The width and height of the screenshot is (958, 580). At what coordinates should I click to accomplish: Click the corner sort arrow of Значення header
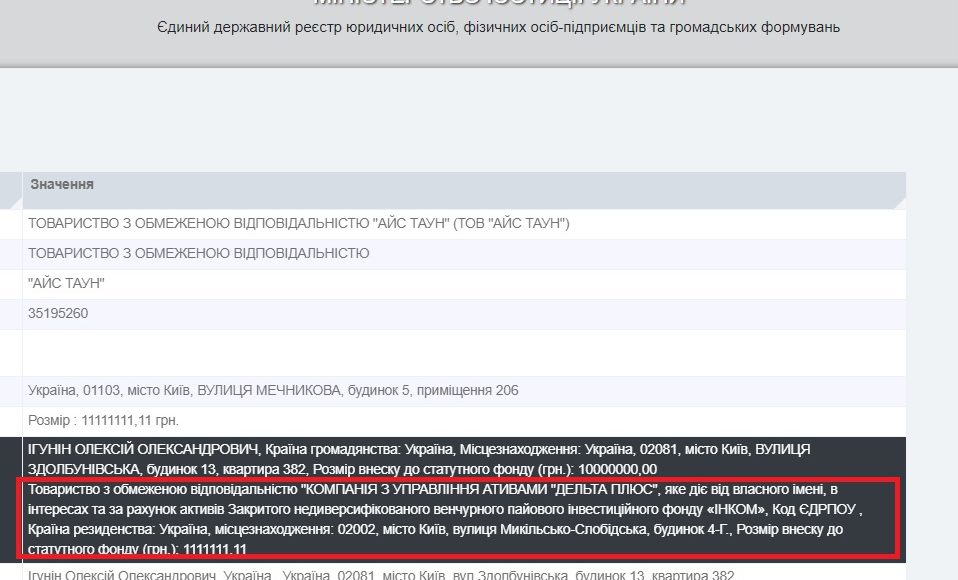899,202
